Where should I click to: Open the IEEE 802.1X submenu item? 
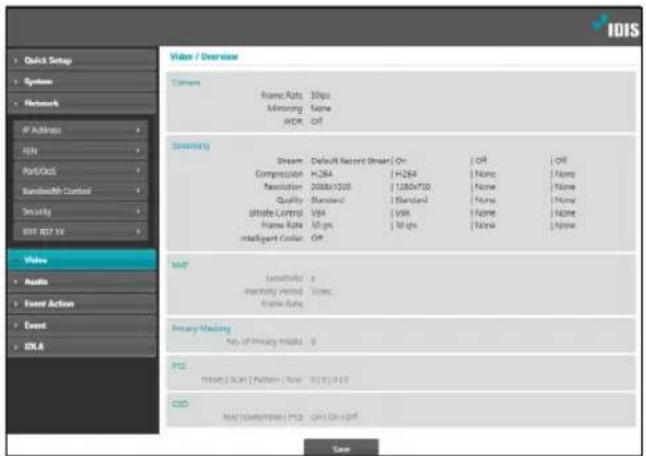tap(81, 232)
